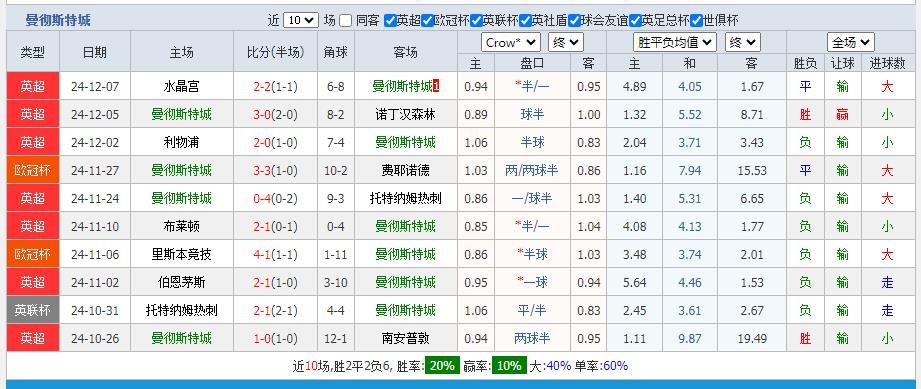Screen dimensions: 921x389
Task: Click the 大:40% summary value
Action: tap(550, 365)
